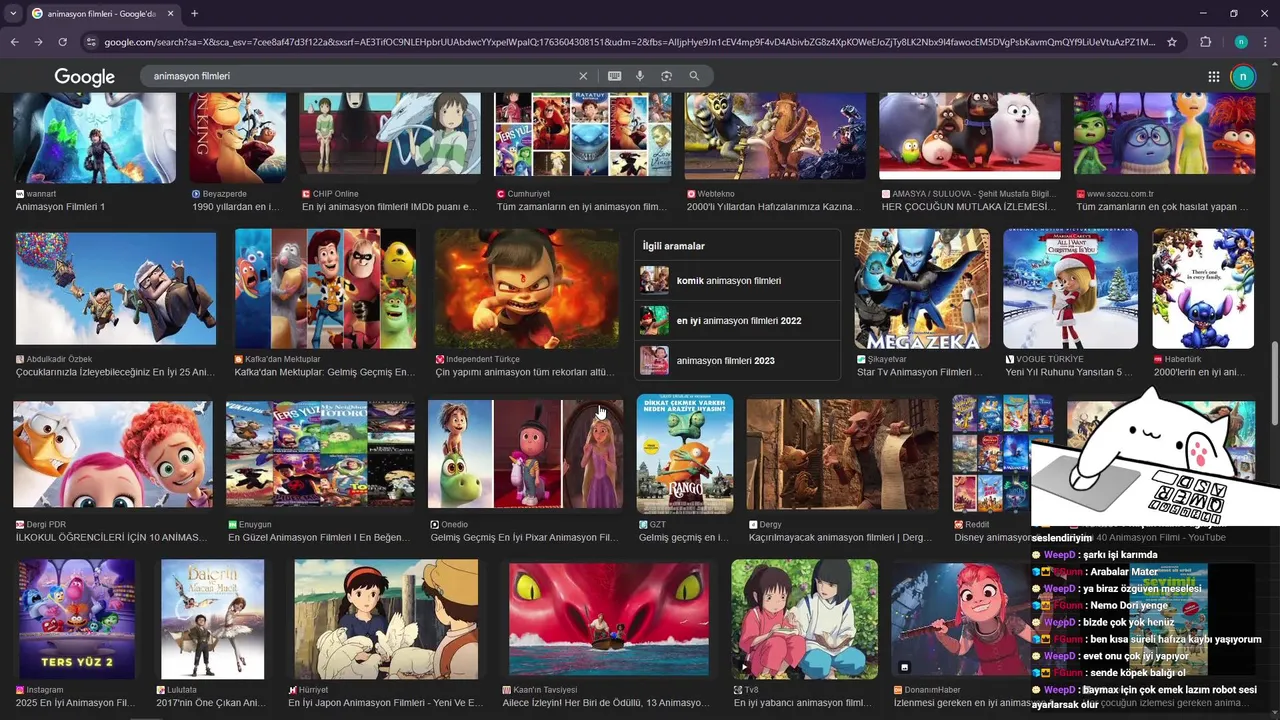Image resolution: width=1280 pixels, height=720 pixels.
Task: Open the Rango poster thumbnail
Action: (685, 454)
